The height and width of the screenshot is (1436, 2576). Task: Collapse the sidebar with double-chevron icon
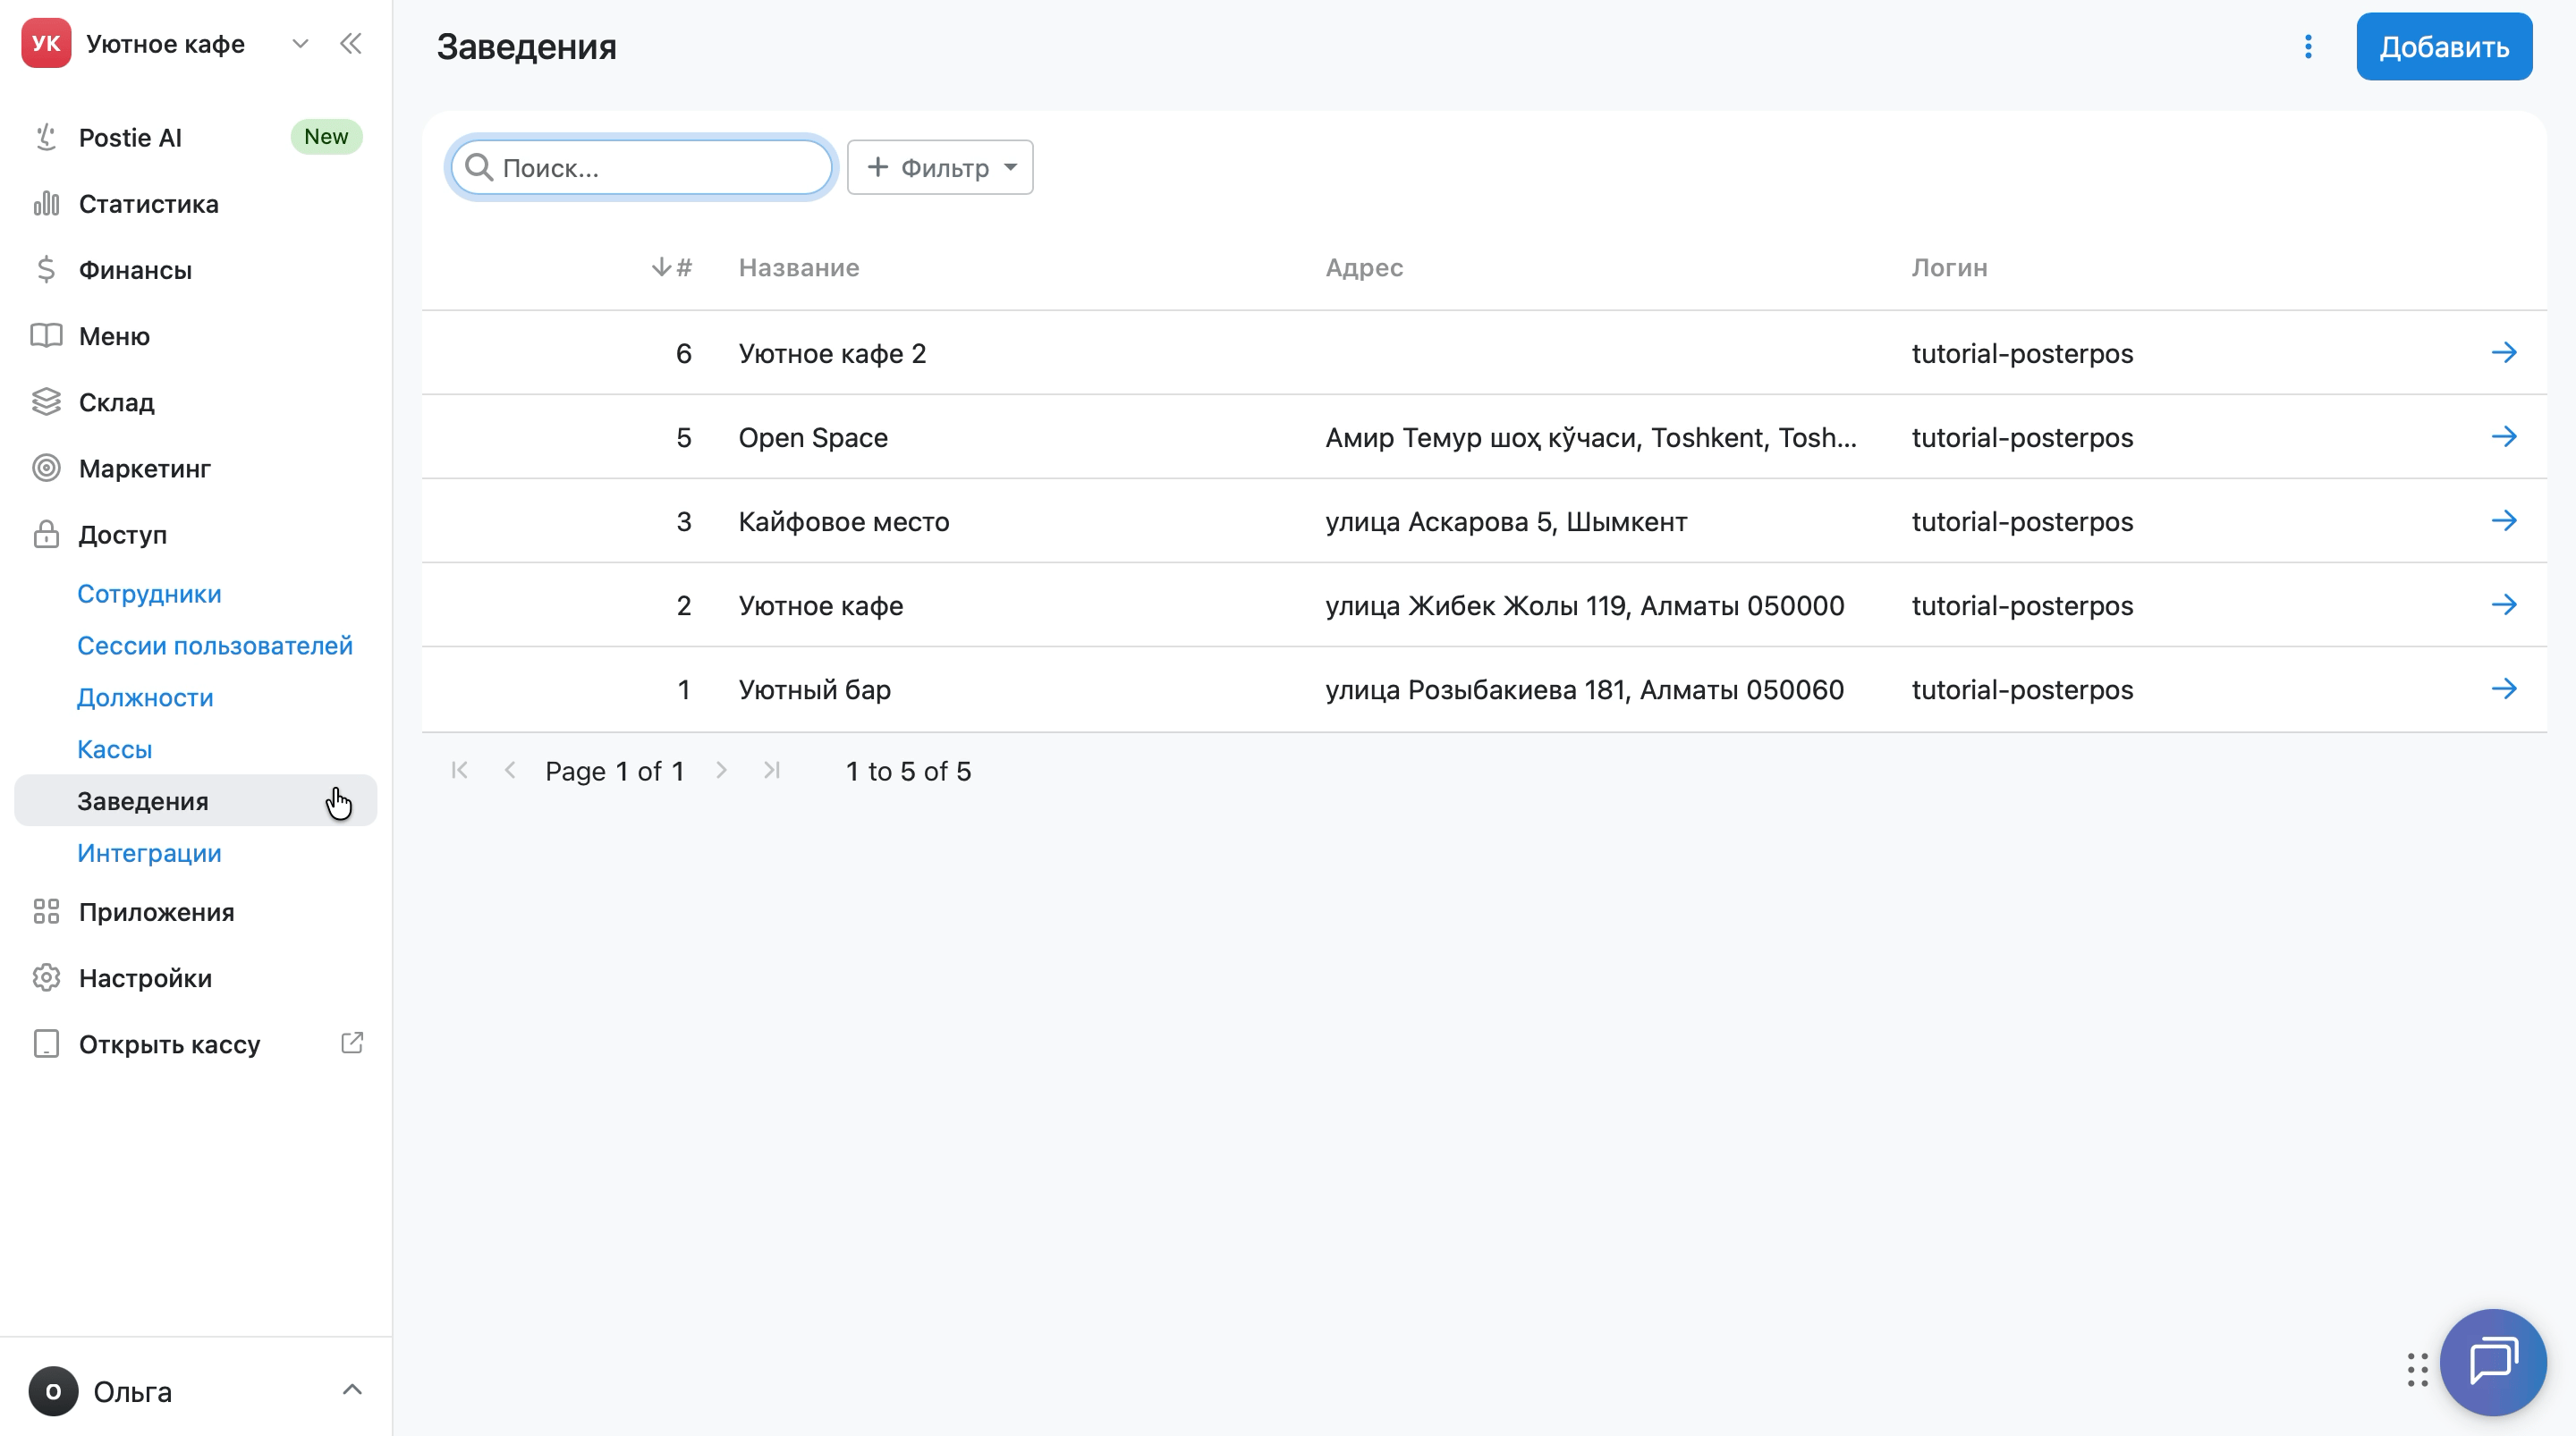point(350,43)
